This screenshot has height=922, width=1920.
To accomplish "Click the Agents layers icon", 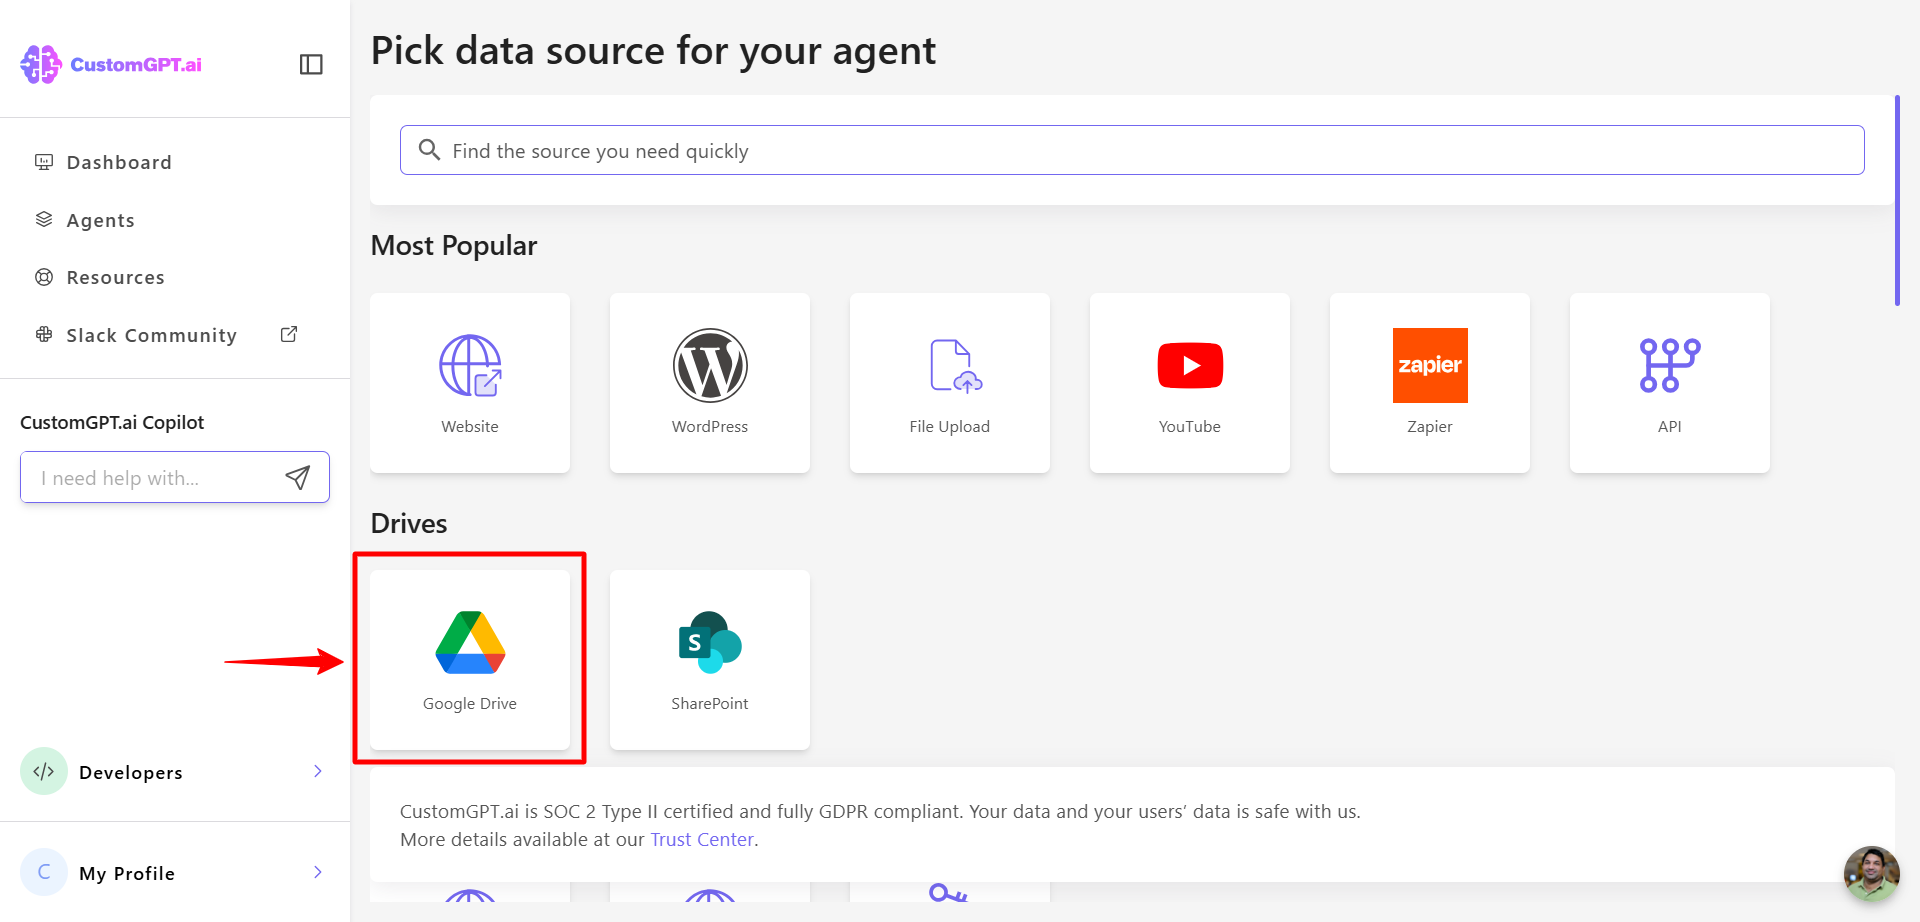I will (x=44, y=219).
